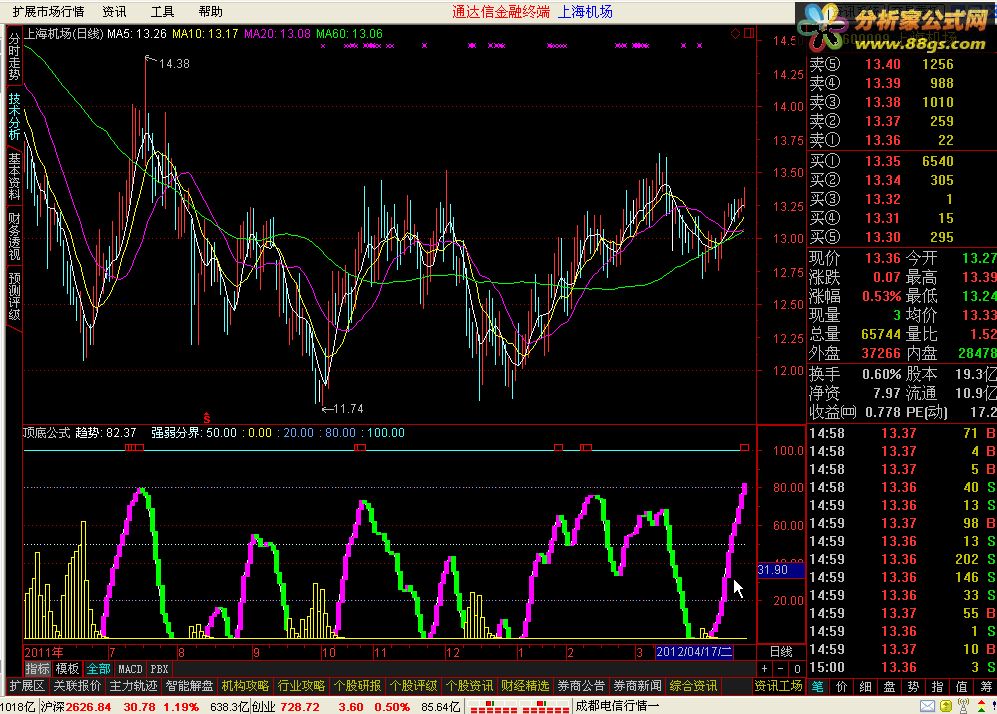Viewport: 997px width, 714px height.
Task: Click the red square layout icon beside the diamond
Action: 748,33
